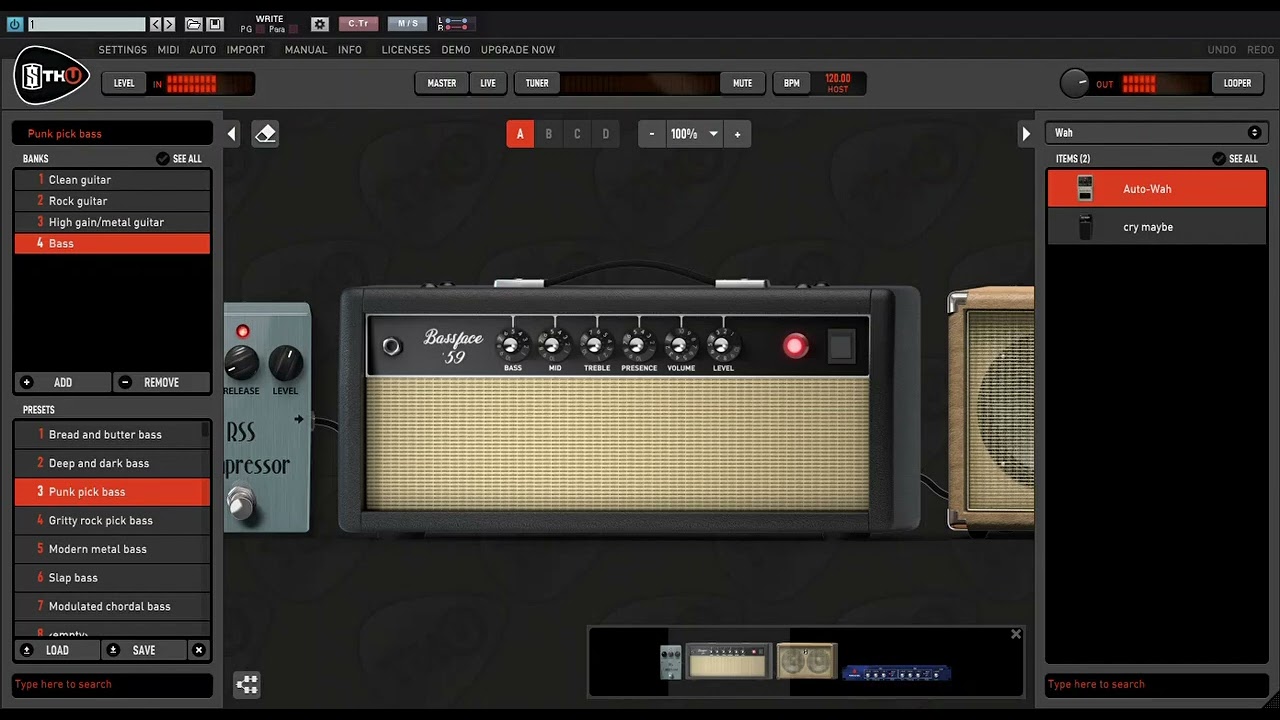Open the TUNER

[537, 84]
